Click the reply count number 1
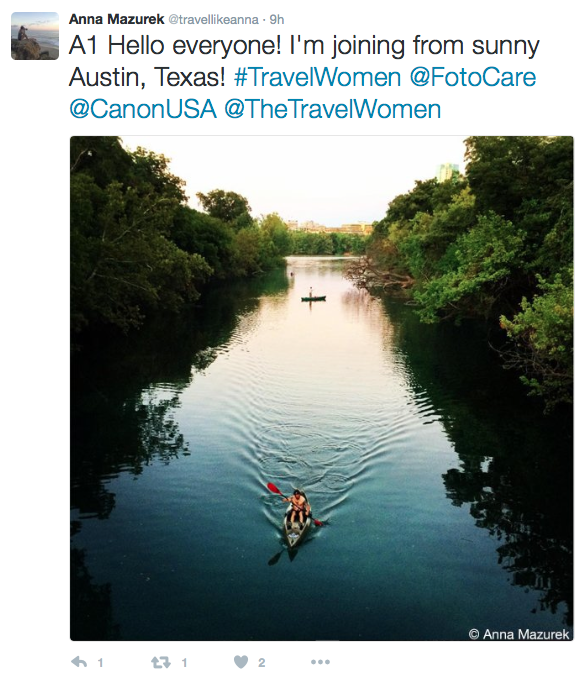This screenshot has width=586, height=682. 100,662
